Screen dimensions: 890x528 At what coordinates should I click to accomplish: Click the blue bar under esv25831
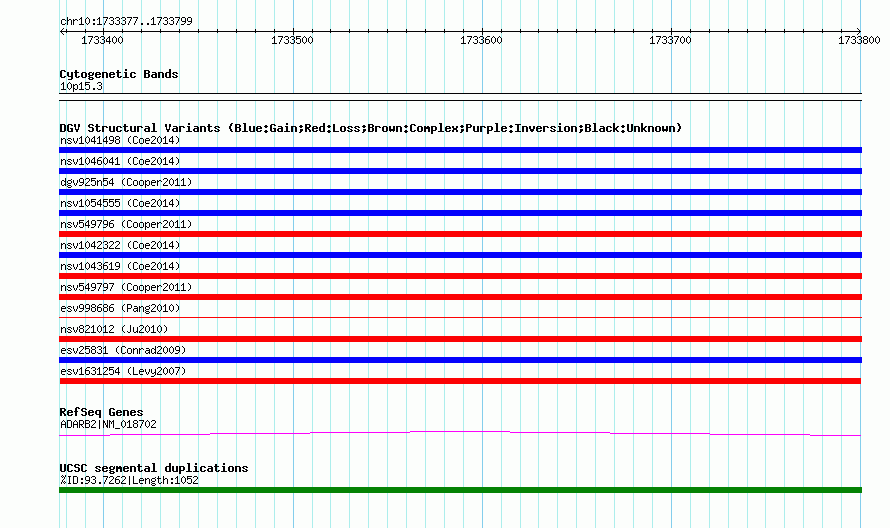[x=460, y=360]
